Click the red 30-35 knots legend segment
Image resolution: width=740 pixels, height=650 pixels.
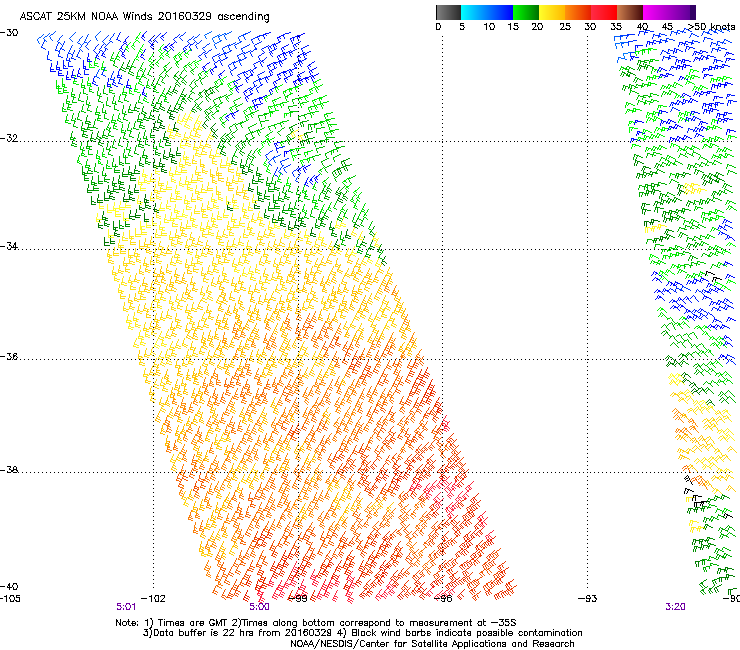point(604,12)
